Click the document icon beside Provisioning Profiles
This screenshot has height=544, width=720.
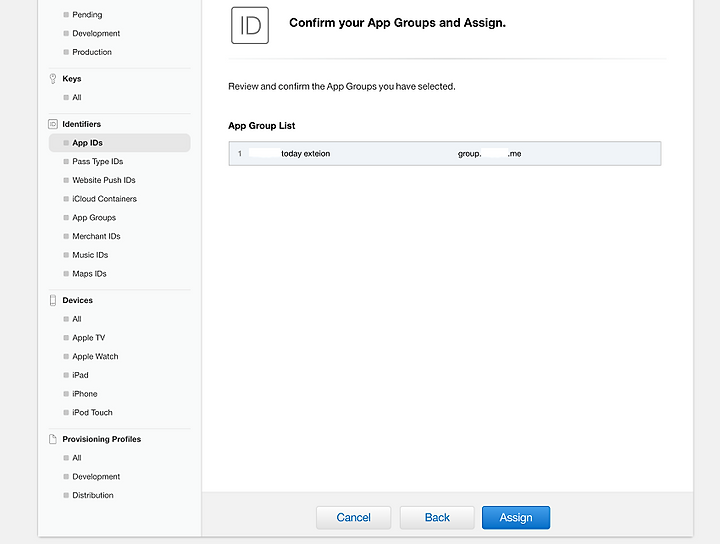point(53,439)
